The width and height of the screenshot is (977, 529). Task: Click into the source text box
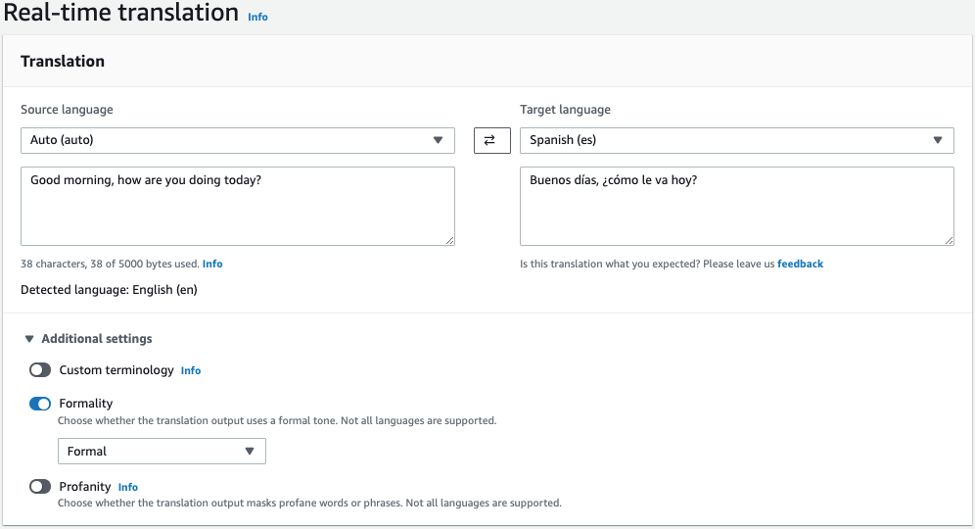tap(237, 206)
